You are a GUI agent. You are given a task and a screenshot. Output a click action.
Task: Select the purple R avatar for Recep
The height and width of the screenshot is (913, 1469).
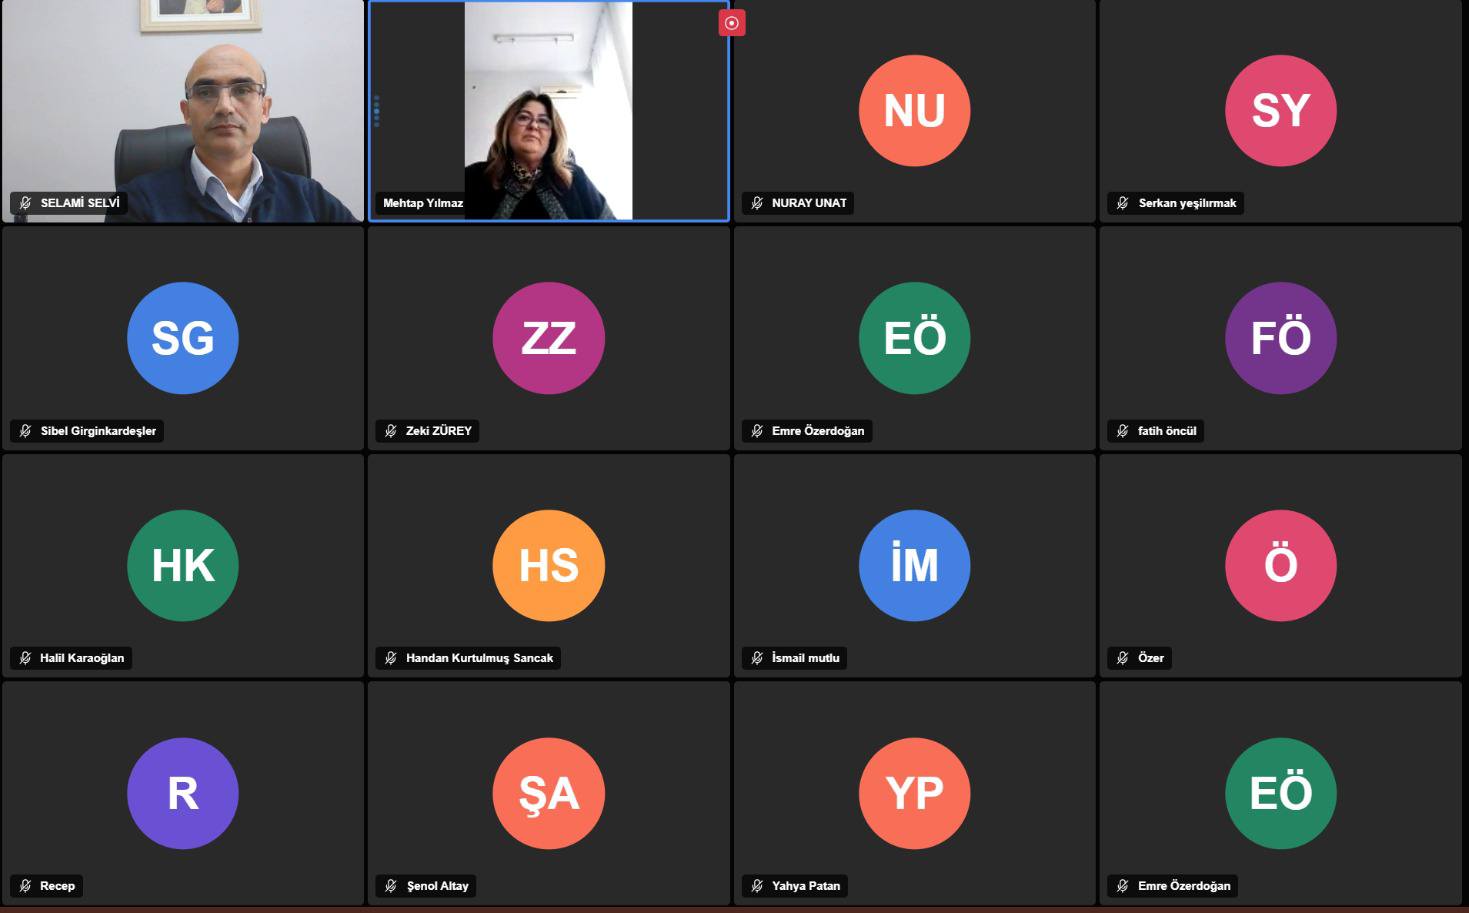tap(183, 793)
